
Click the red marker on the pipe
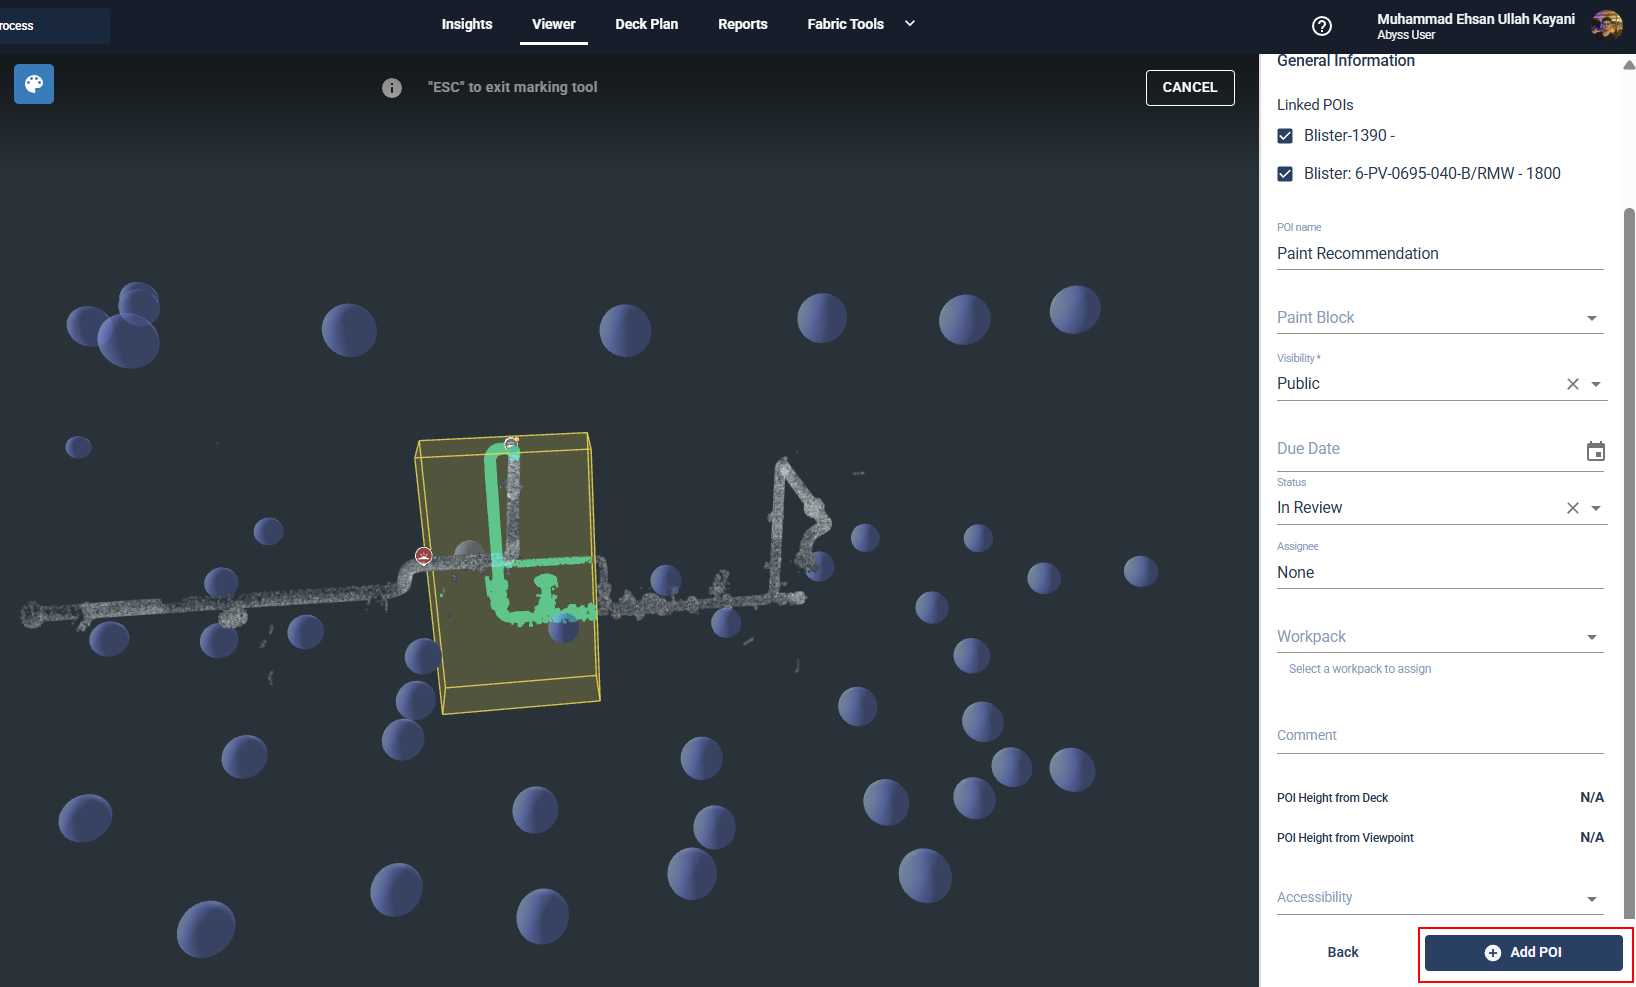(424, 556)
